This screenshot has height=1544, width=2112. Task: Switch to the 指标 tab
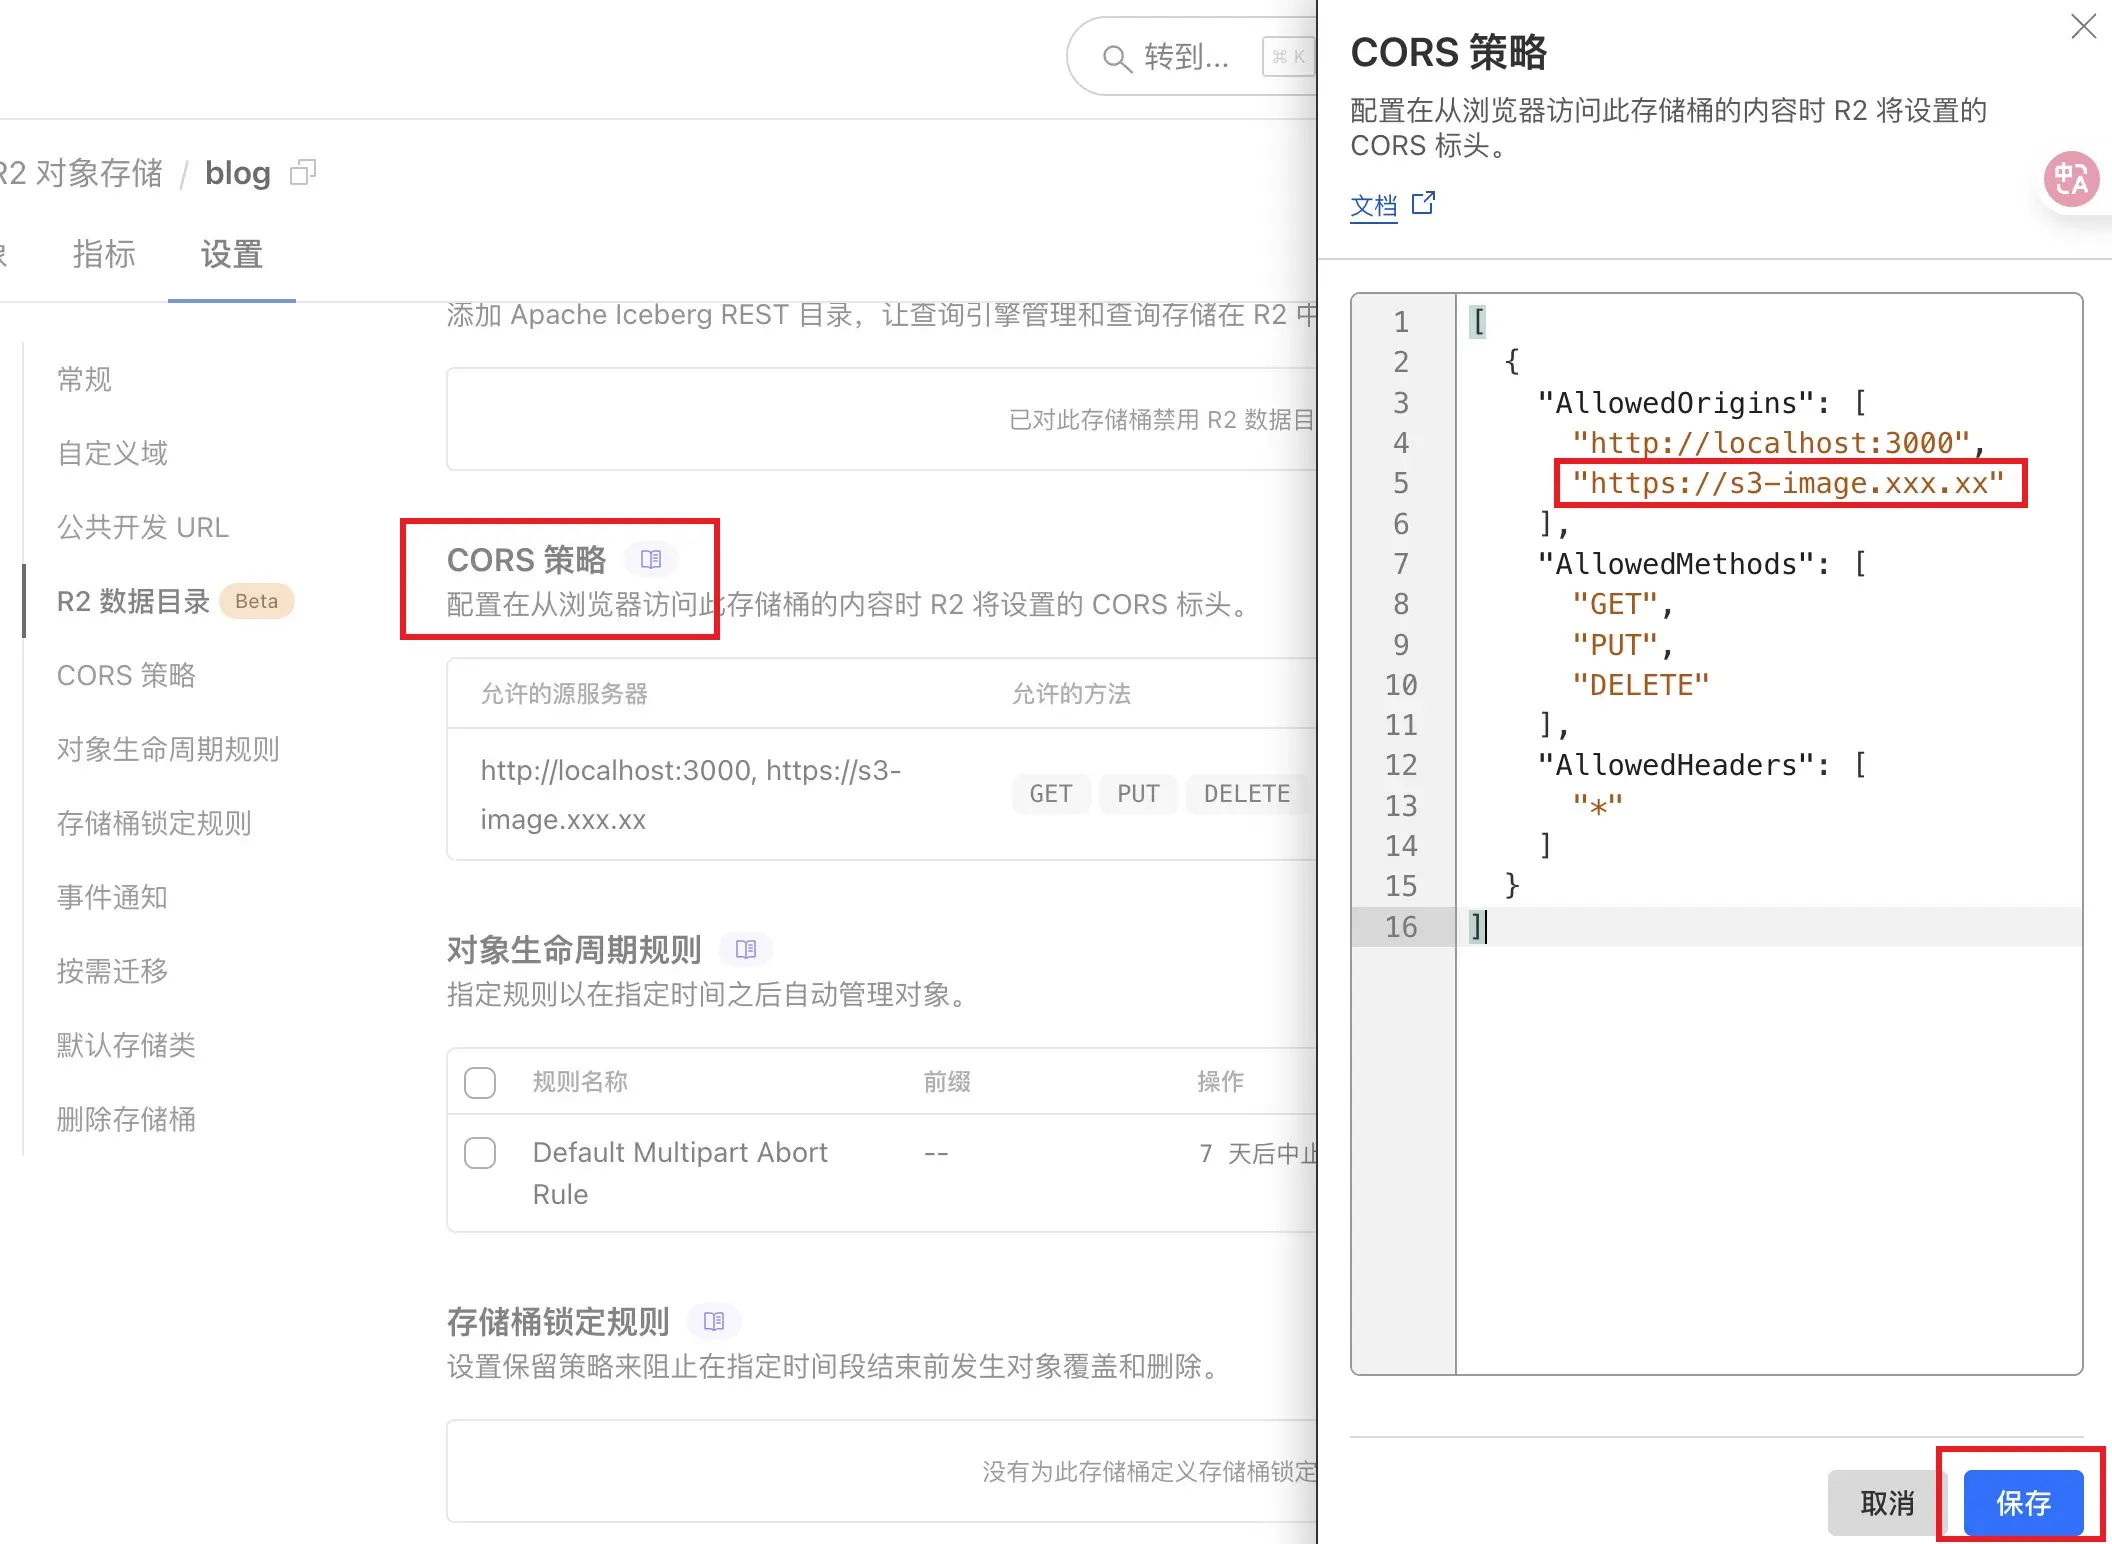104,255
